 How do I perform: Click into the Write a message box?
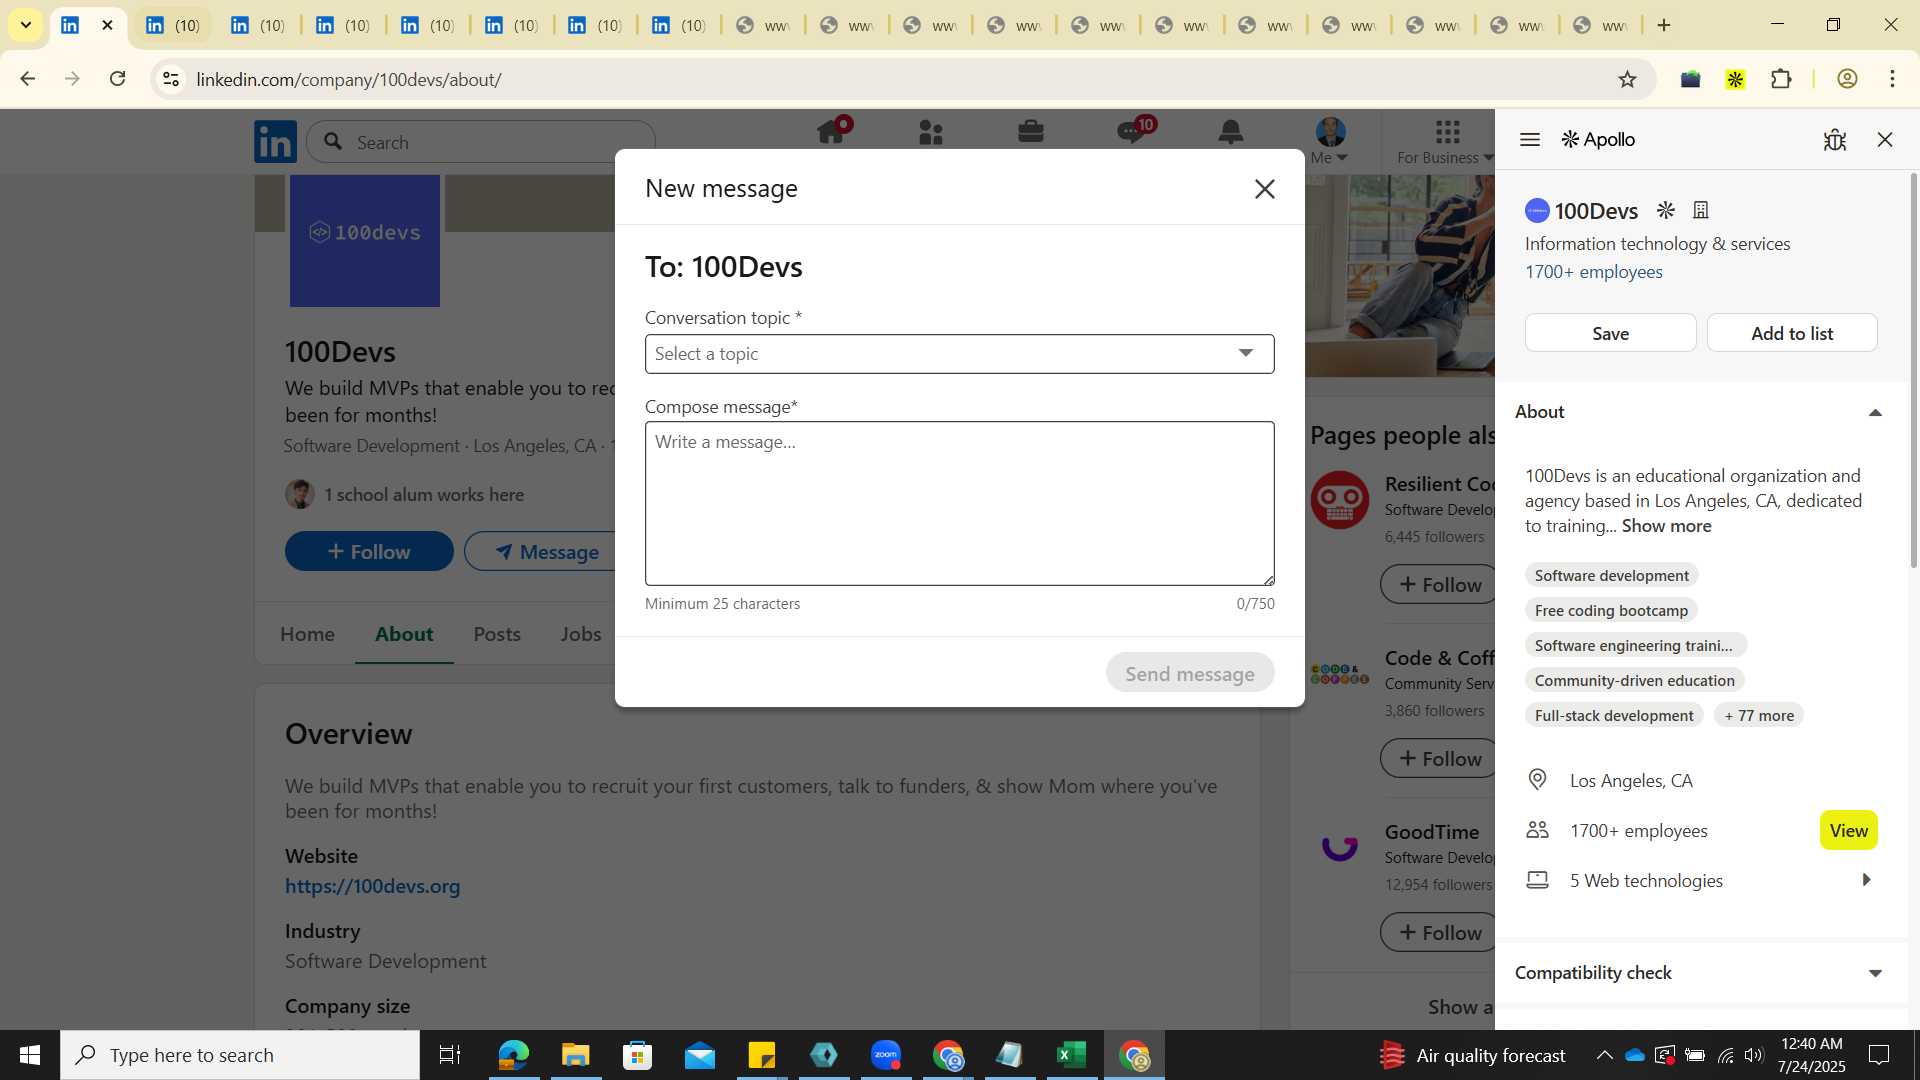pyautogui.click(x=959, y=503)
